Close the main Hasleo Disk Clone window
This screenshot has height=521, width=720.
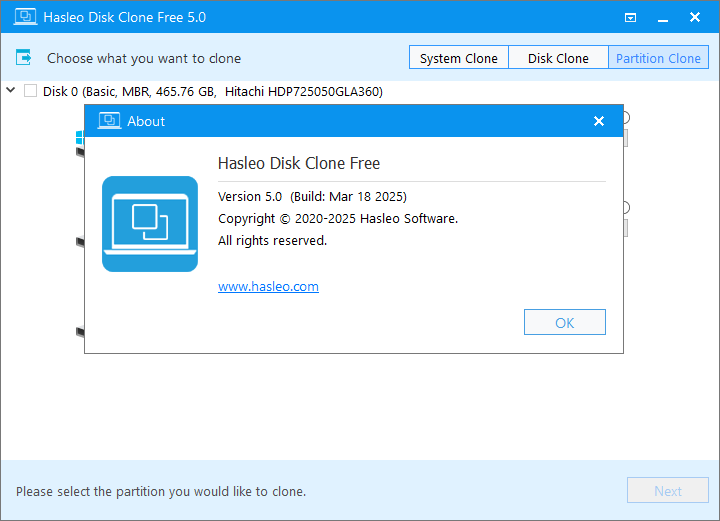coord(695,17)
